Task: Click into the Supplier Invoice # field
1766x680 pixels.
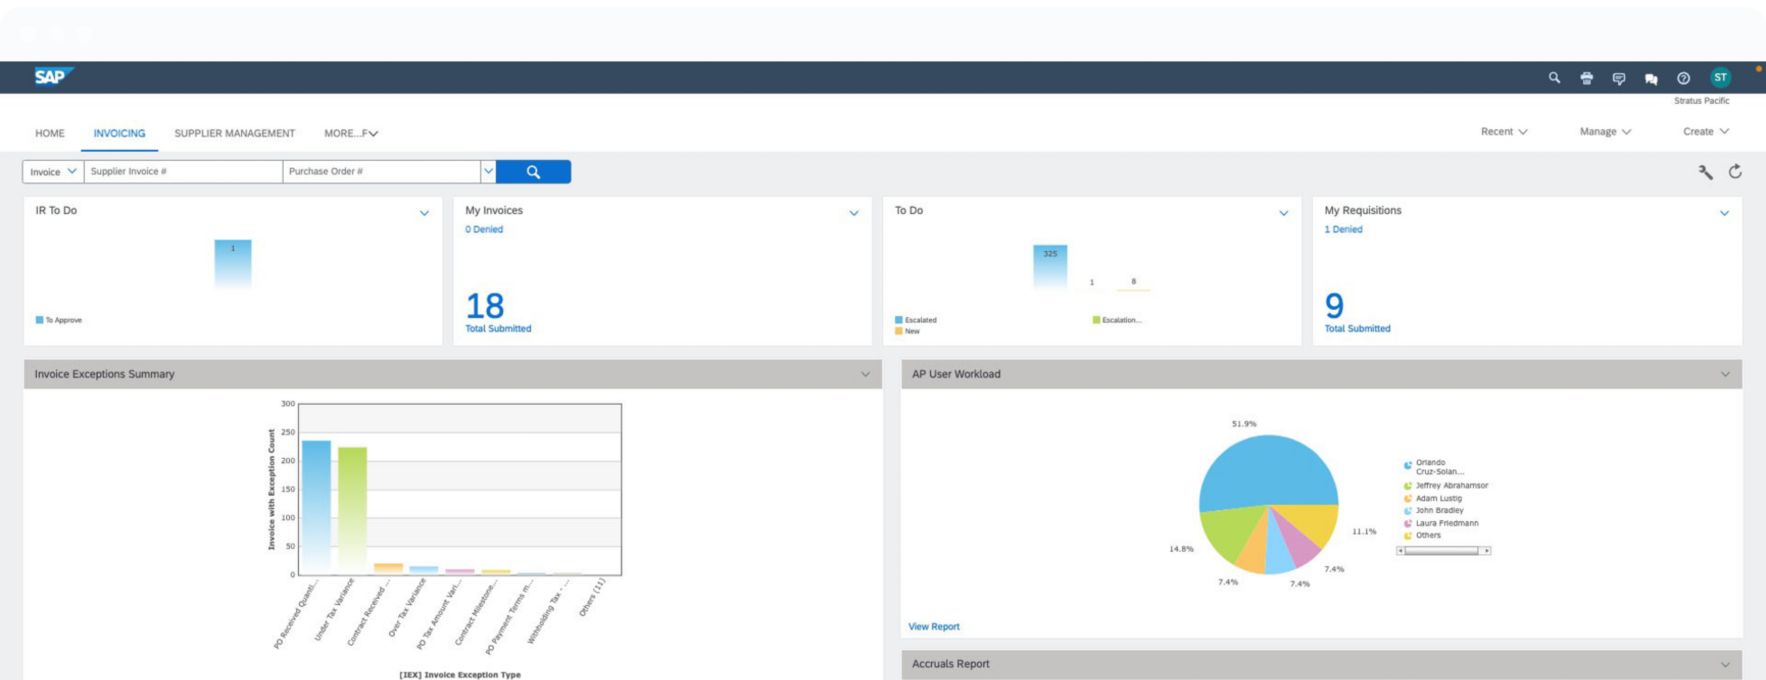Action: coord(183,172)
